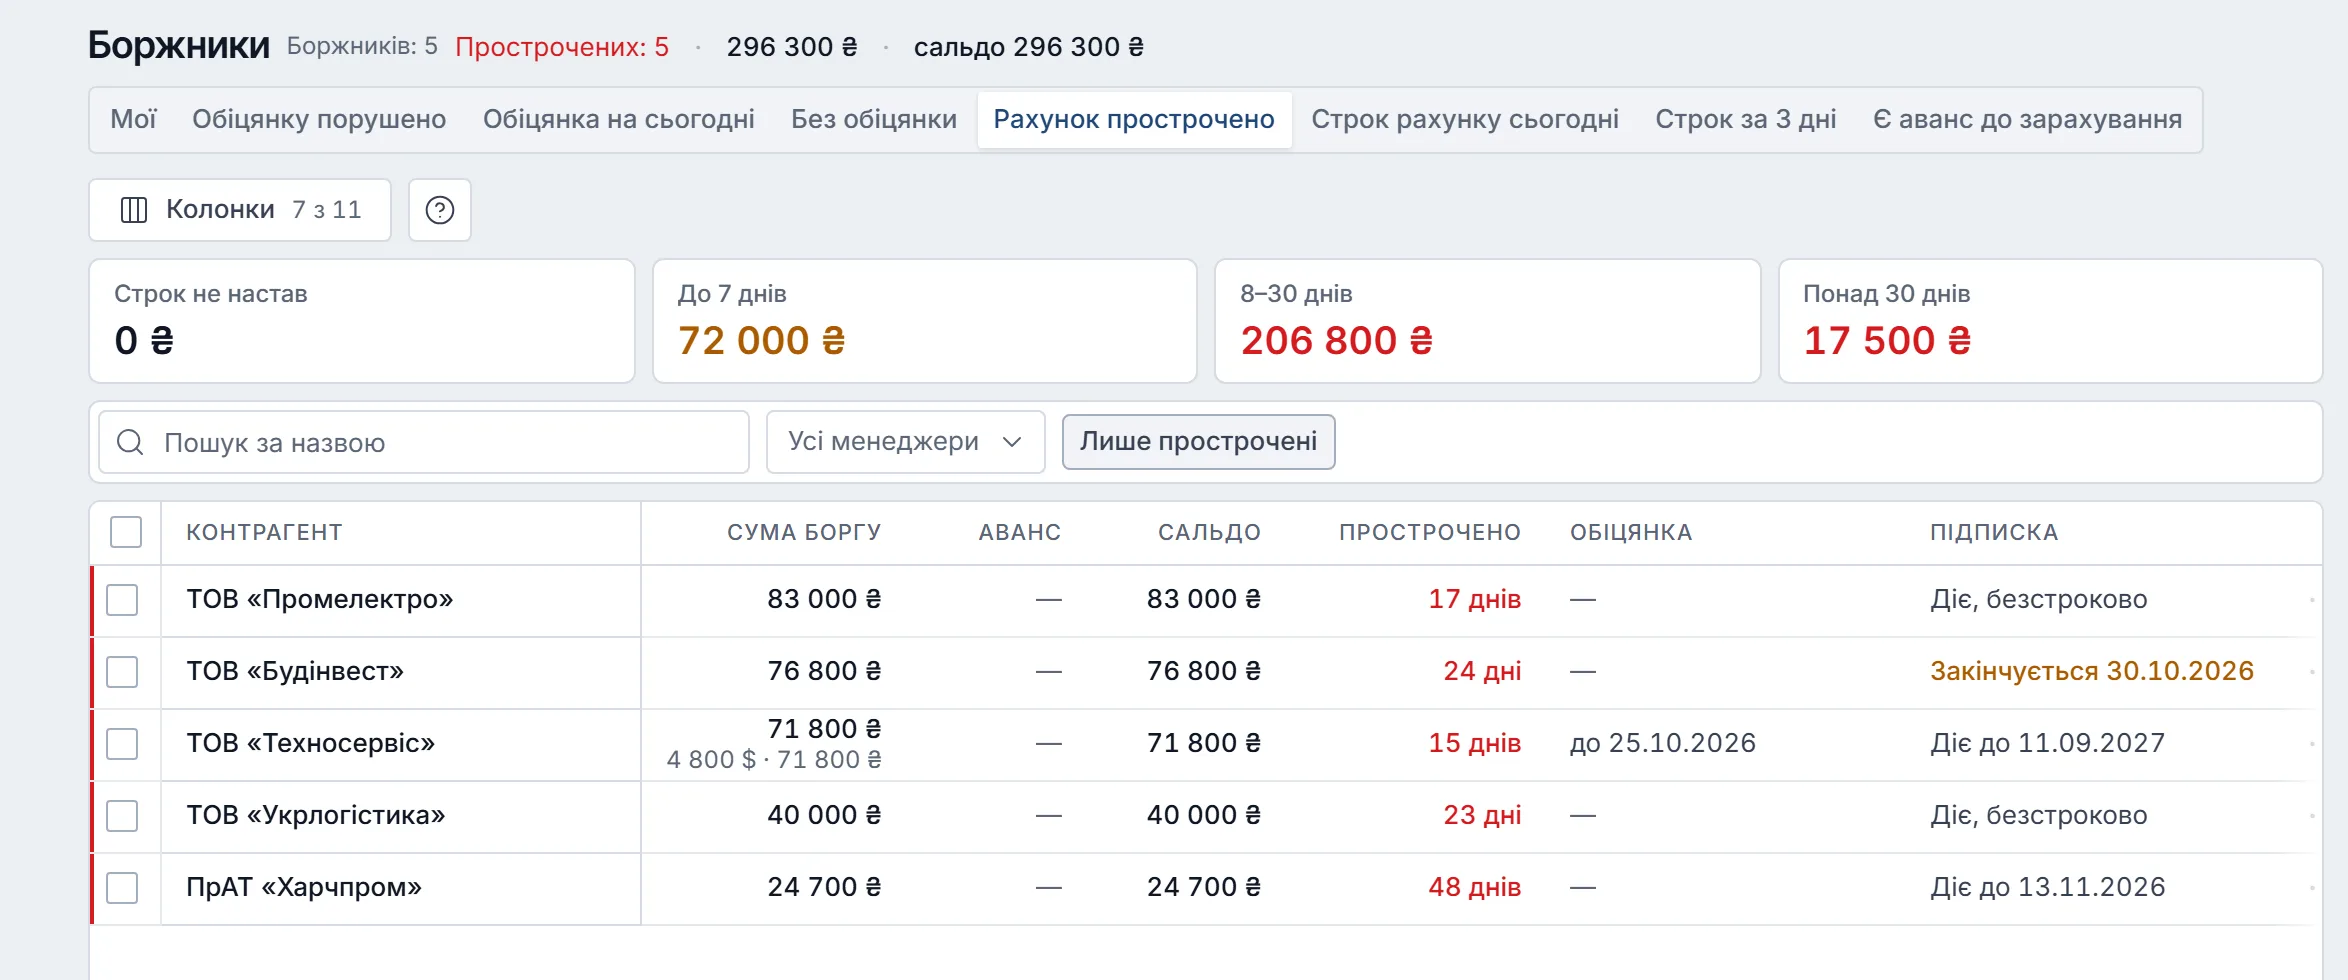Image resolution: width=2348 pixels, height=980 pixels.
Task: Open the ПрАТ «Харчпром» counterparty
Action: tap(304, 888)
